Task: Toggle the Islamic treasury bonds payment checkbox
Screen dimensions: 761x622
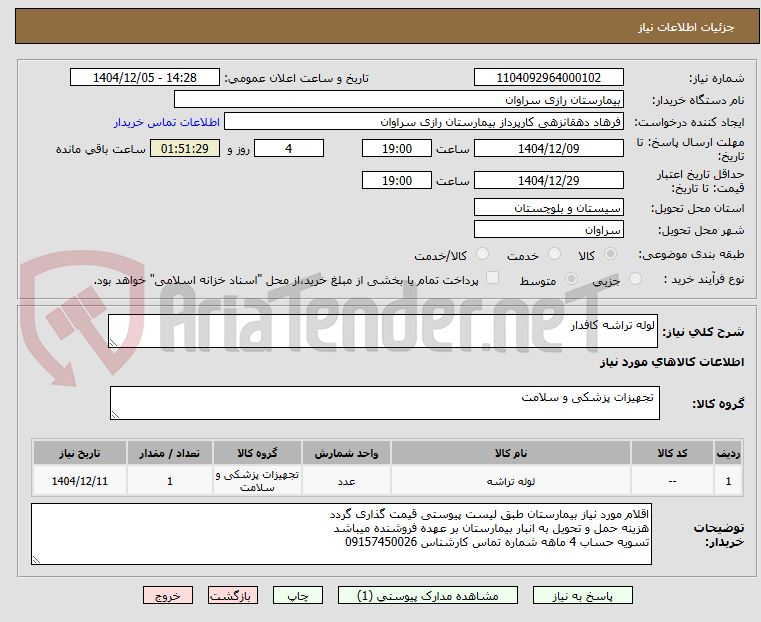Action: point(492,278)
